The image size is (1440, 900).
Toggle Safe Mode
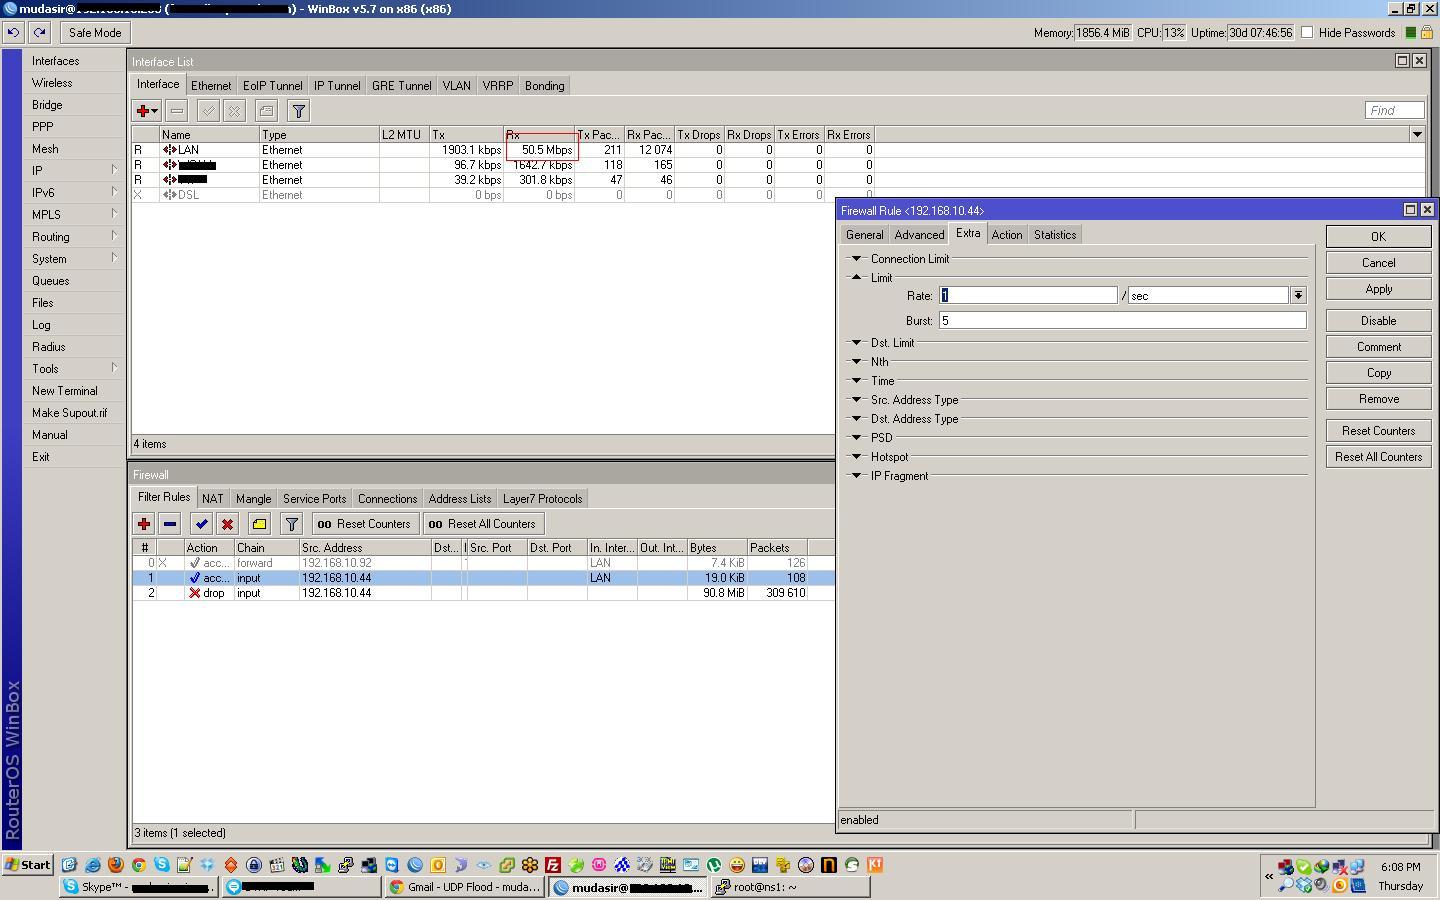95,33
